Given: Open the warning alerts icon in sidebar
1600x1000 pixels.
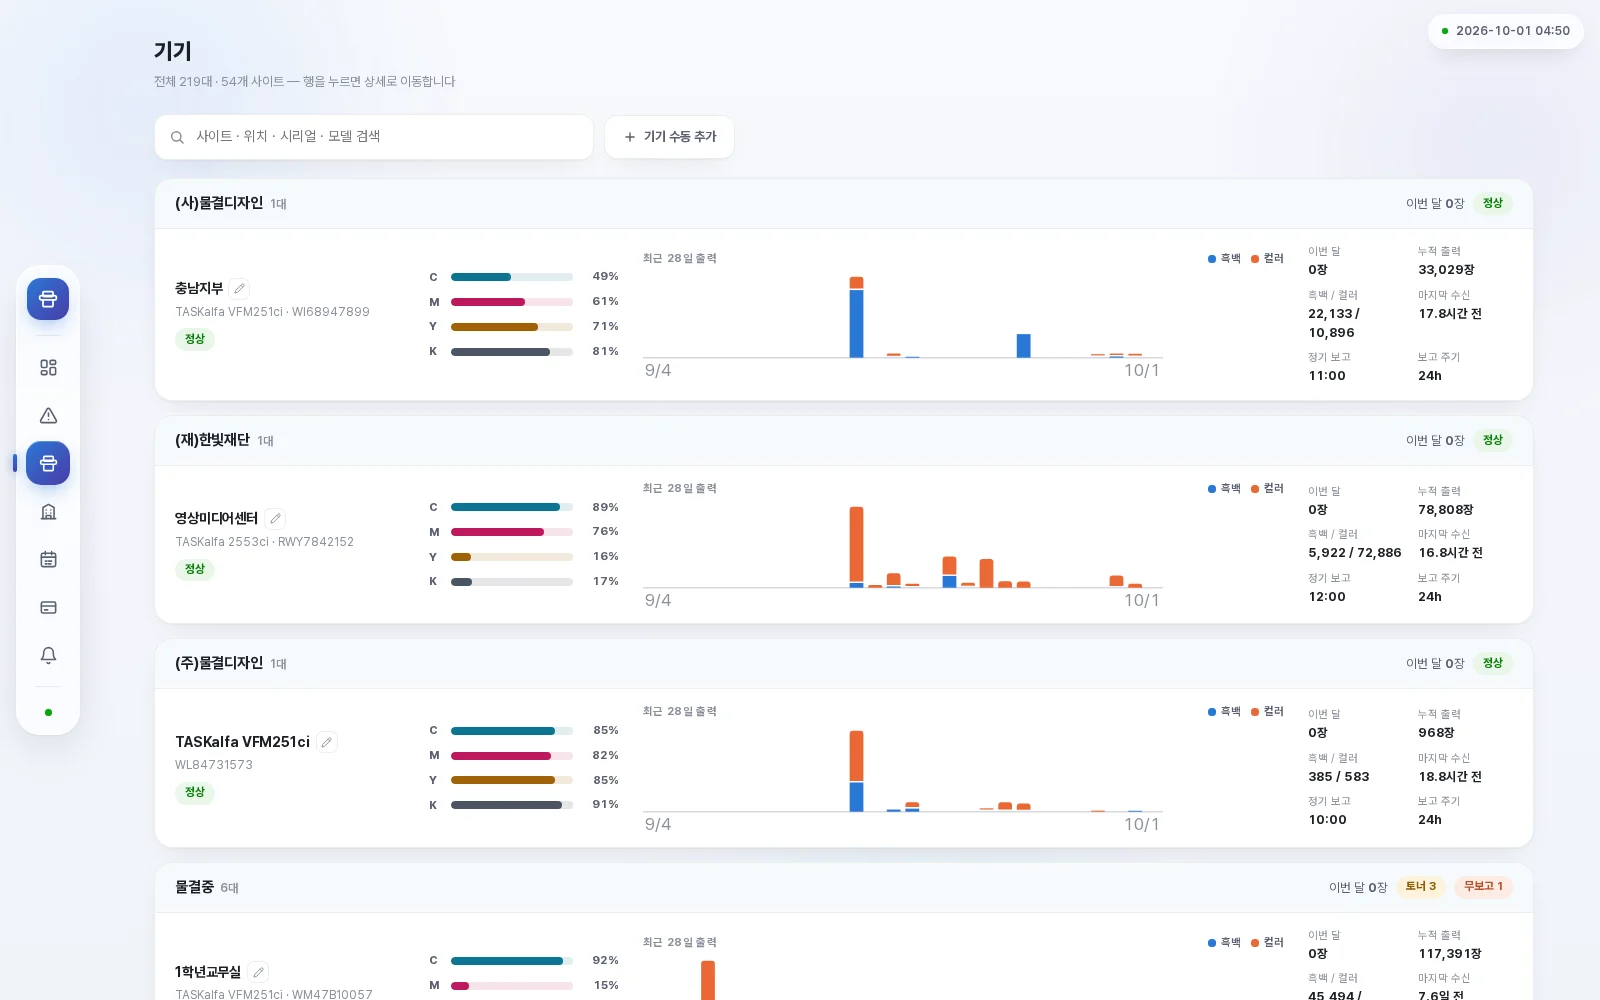Looking at the screenshot, I should 48,416.
